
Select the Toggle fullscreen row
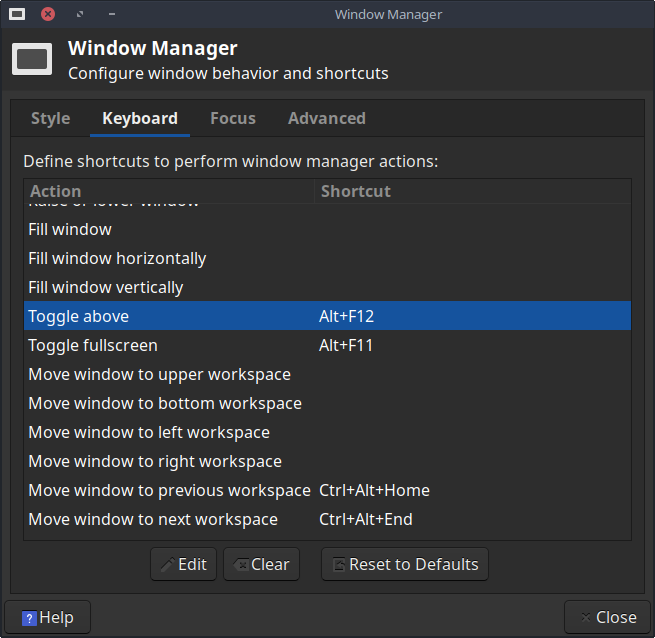point(328,345)
